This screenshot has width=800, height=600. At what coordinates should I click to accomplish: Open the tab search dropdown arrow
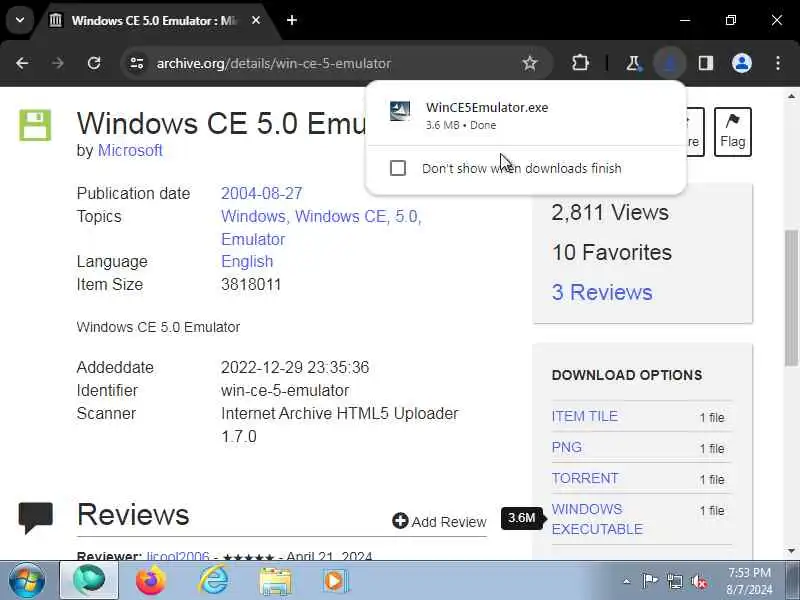point(20,20)
